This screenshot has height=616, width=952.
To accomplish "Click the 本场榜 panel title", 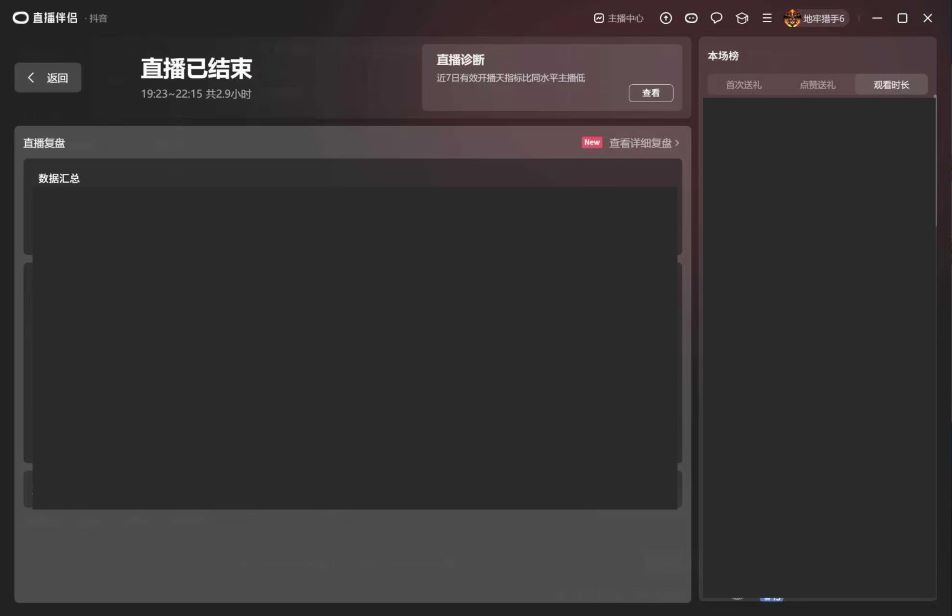I will tap(723, 56).
